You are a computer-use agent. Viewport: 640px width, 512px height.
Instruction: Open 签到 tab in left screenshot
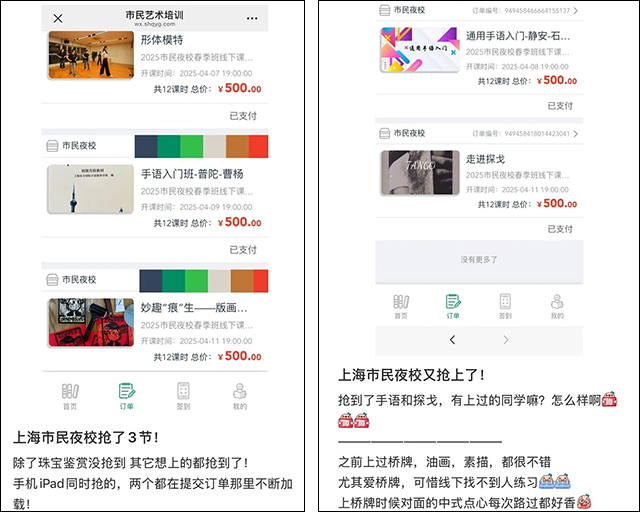coord(183,396)
